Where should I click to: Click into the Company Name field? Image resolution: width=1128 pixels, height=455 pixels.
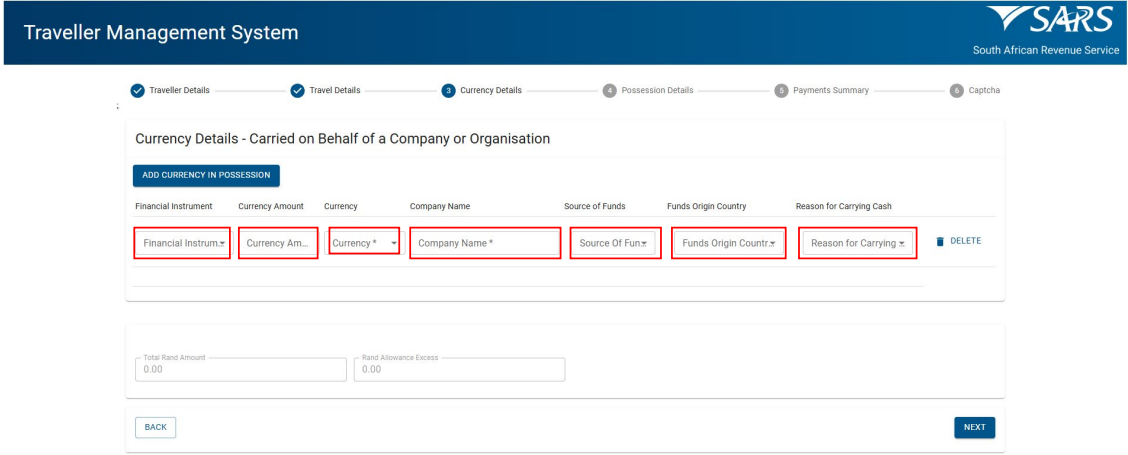(485, 243)
